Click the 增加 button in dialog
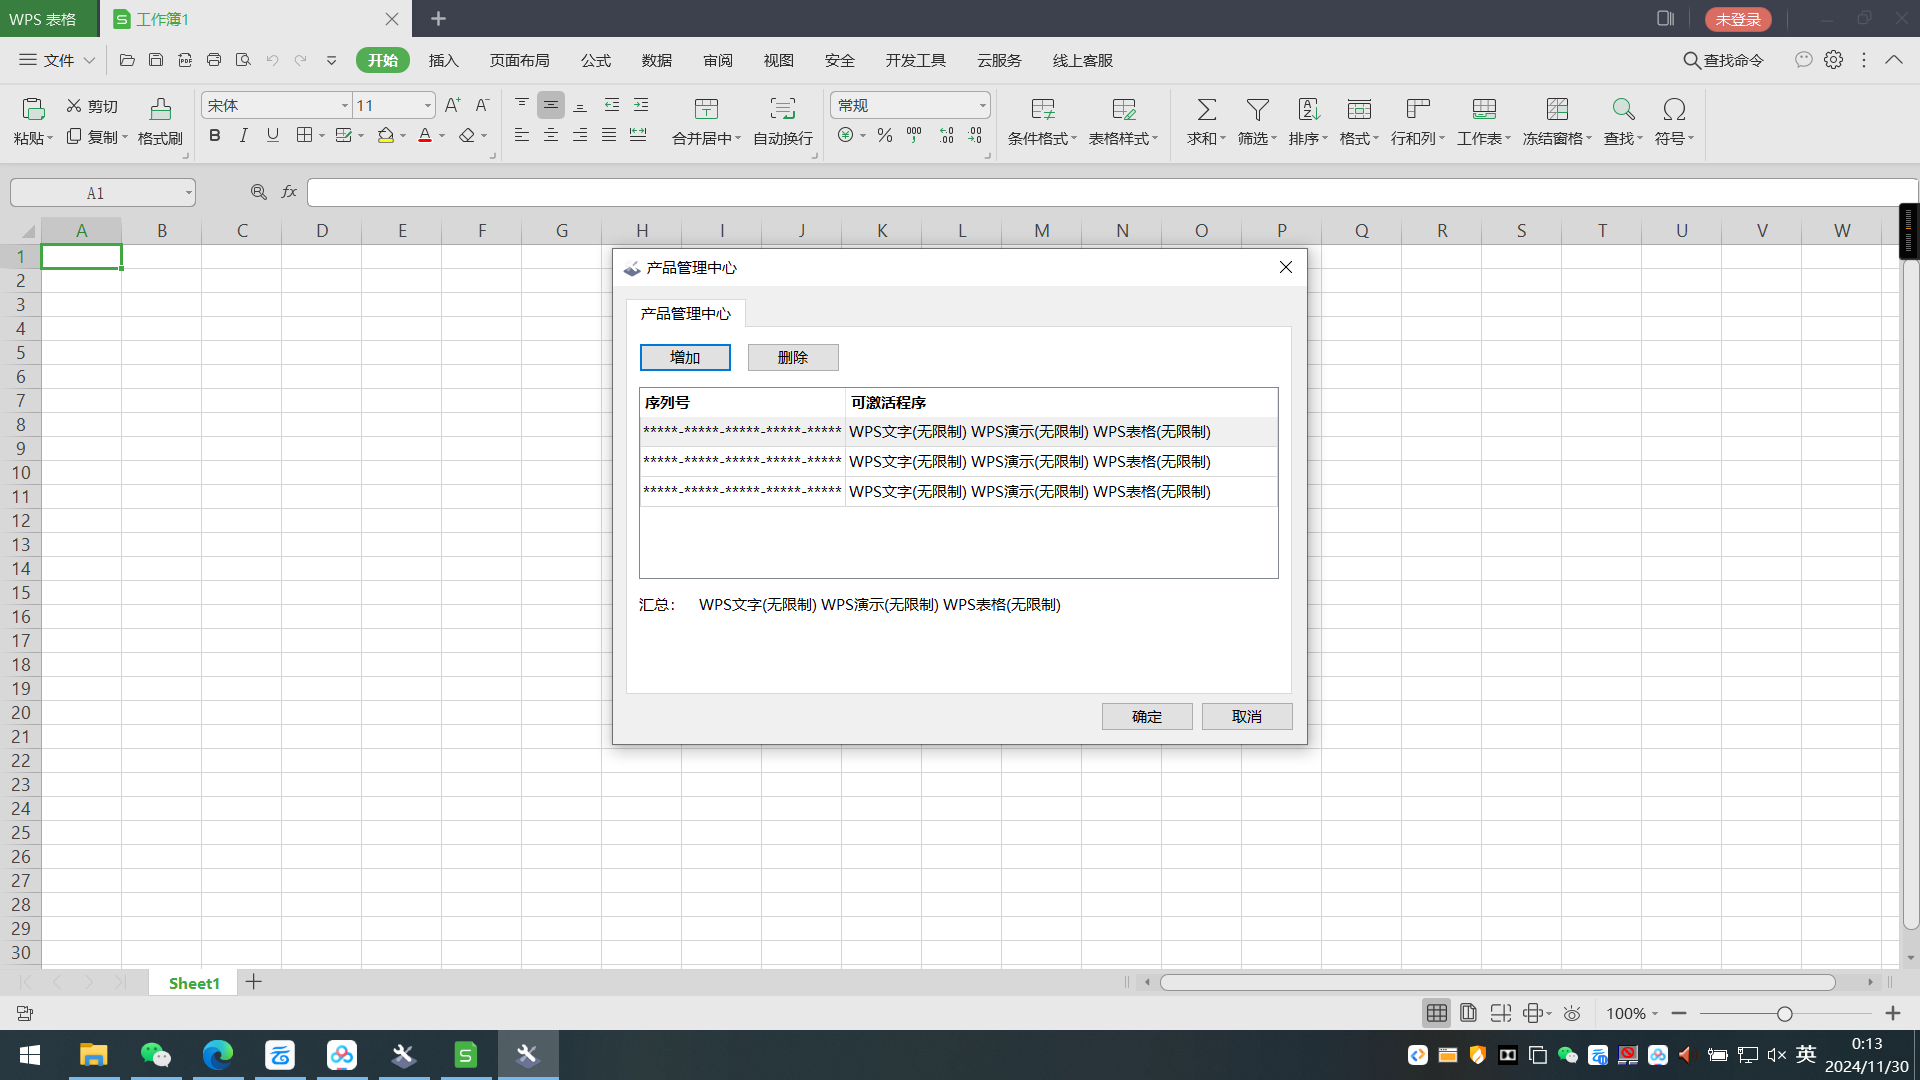 coord(685,357)
